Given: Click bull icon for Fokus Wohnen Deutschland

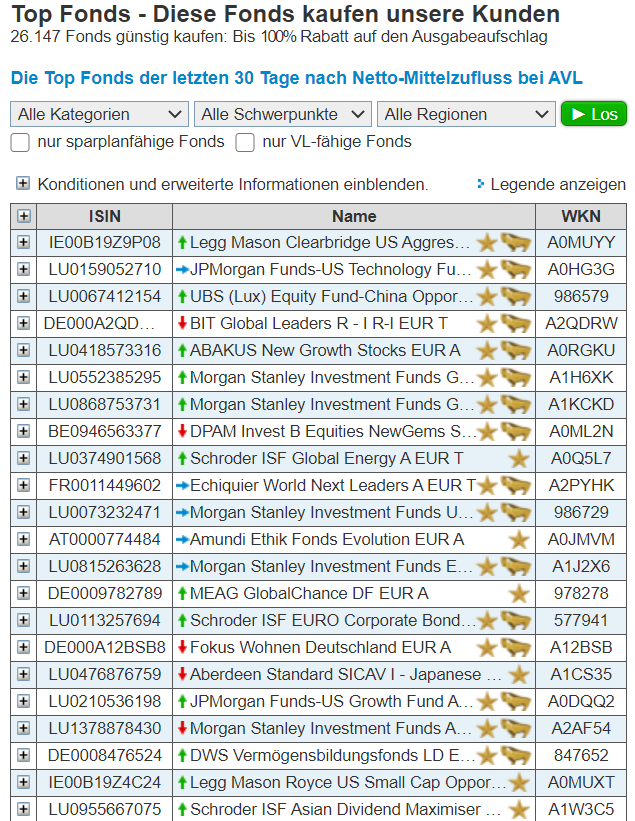Looking at the screenshot, I should pyautogui.click(x=516, y=648).
